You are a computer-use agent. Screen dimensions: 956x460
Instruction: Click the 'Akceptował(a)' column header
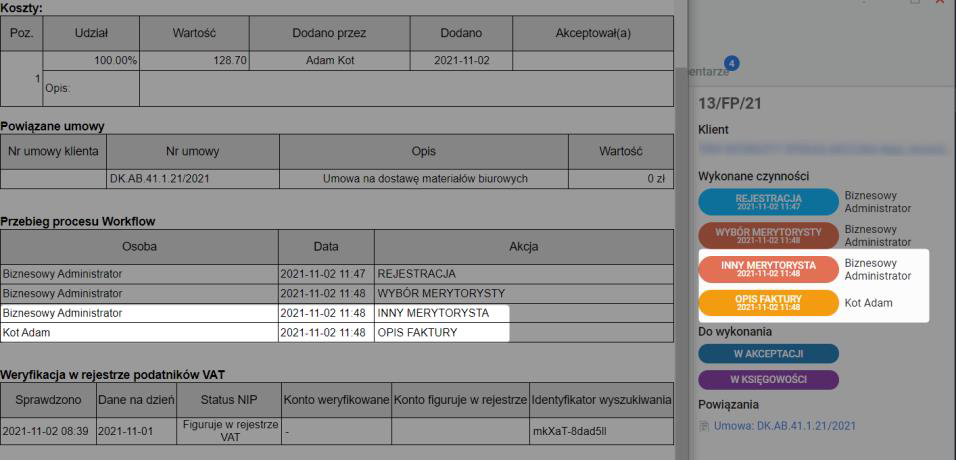tap(593, 34)
